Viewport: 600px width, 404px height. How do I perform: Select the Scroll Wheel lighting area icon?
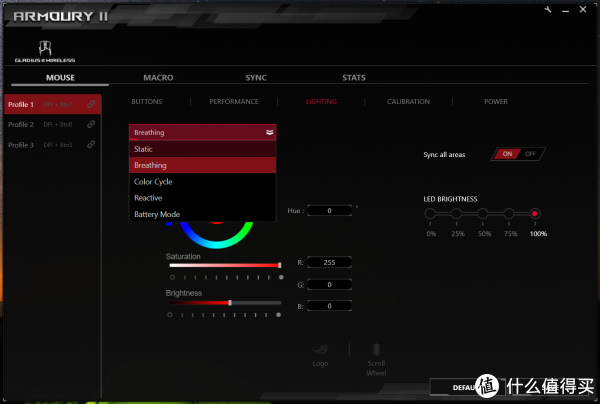point(376,350)
